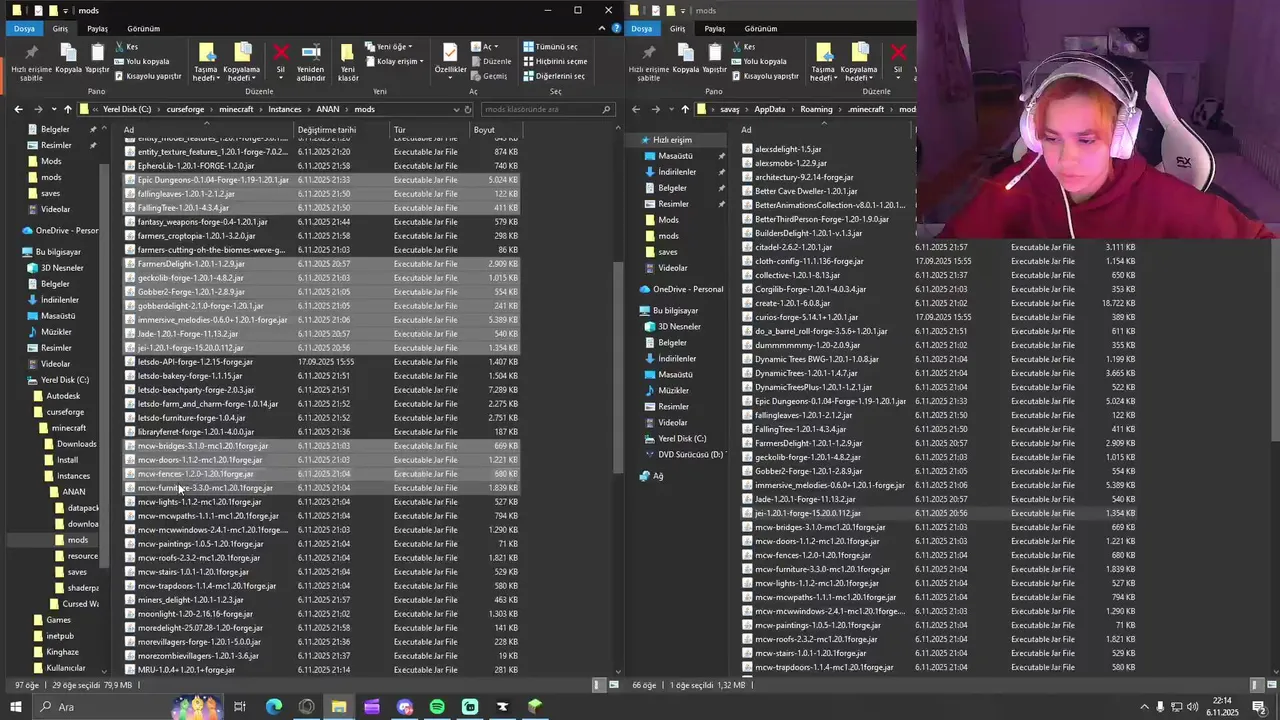Expand left window address bar history dropdown
Viewport: 1280px width, 720px height.
coord(457,109)
